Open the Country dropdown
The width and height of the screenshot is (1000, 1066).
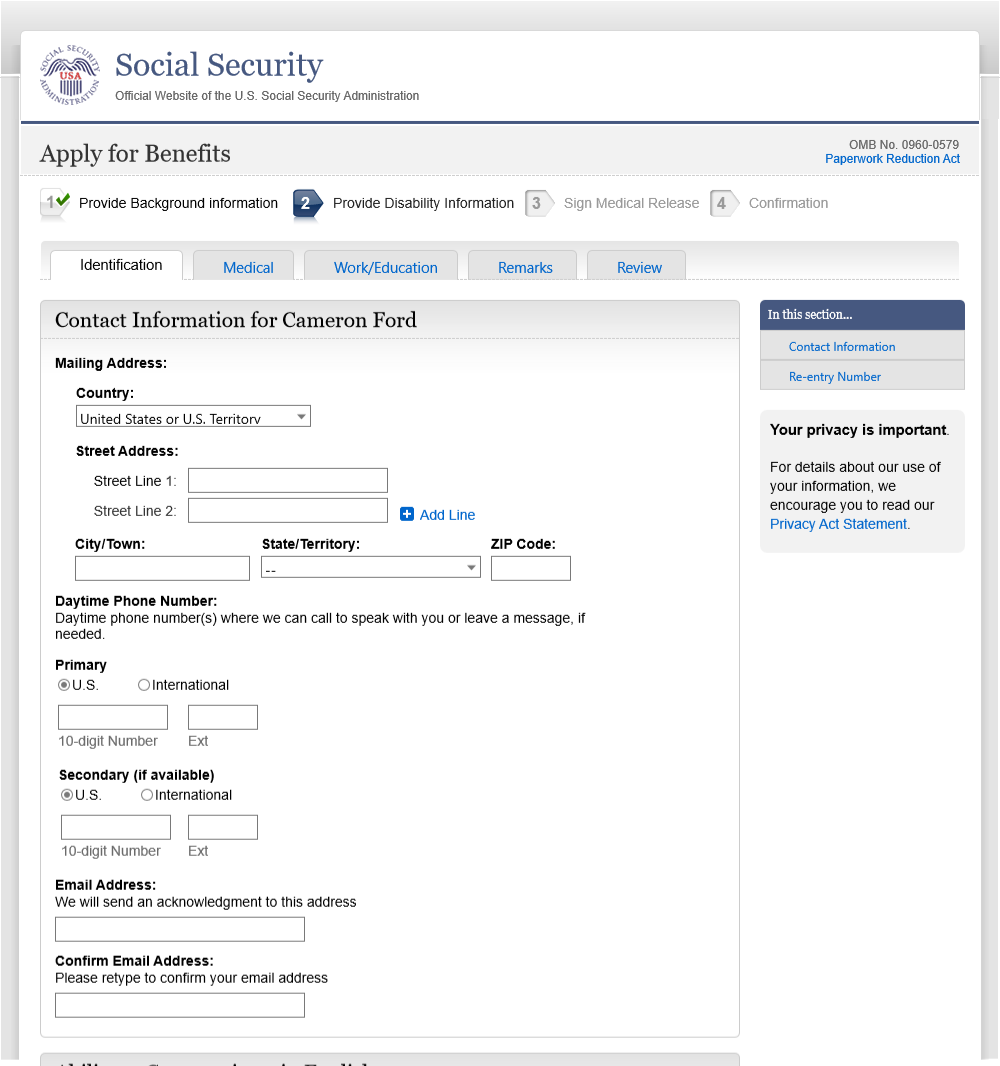coord(193,417)
